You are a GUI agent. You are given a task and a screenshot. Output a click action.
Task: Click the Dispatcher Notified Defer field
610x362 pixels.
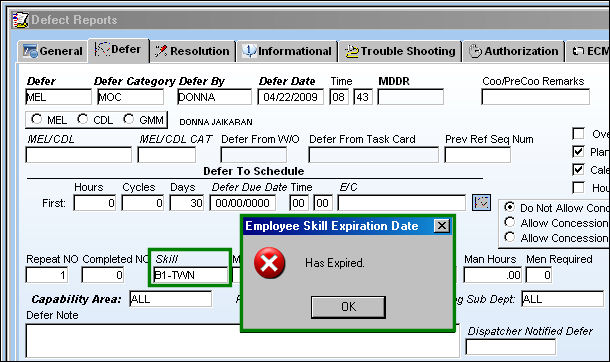(x=510, y=347)
